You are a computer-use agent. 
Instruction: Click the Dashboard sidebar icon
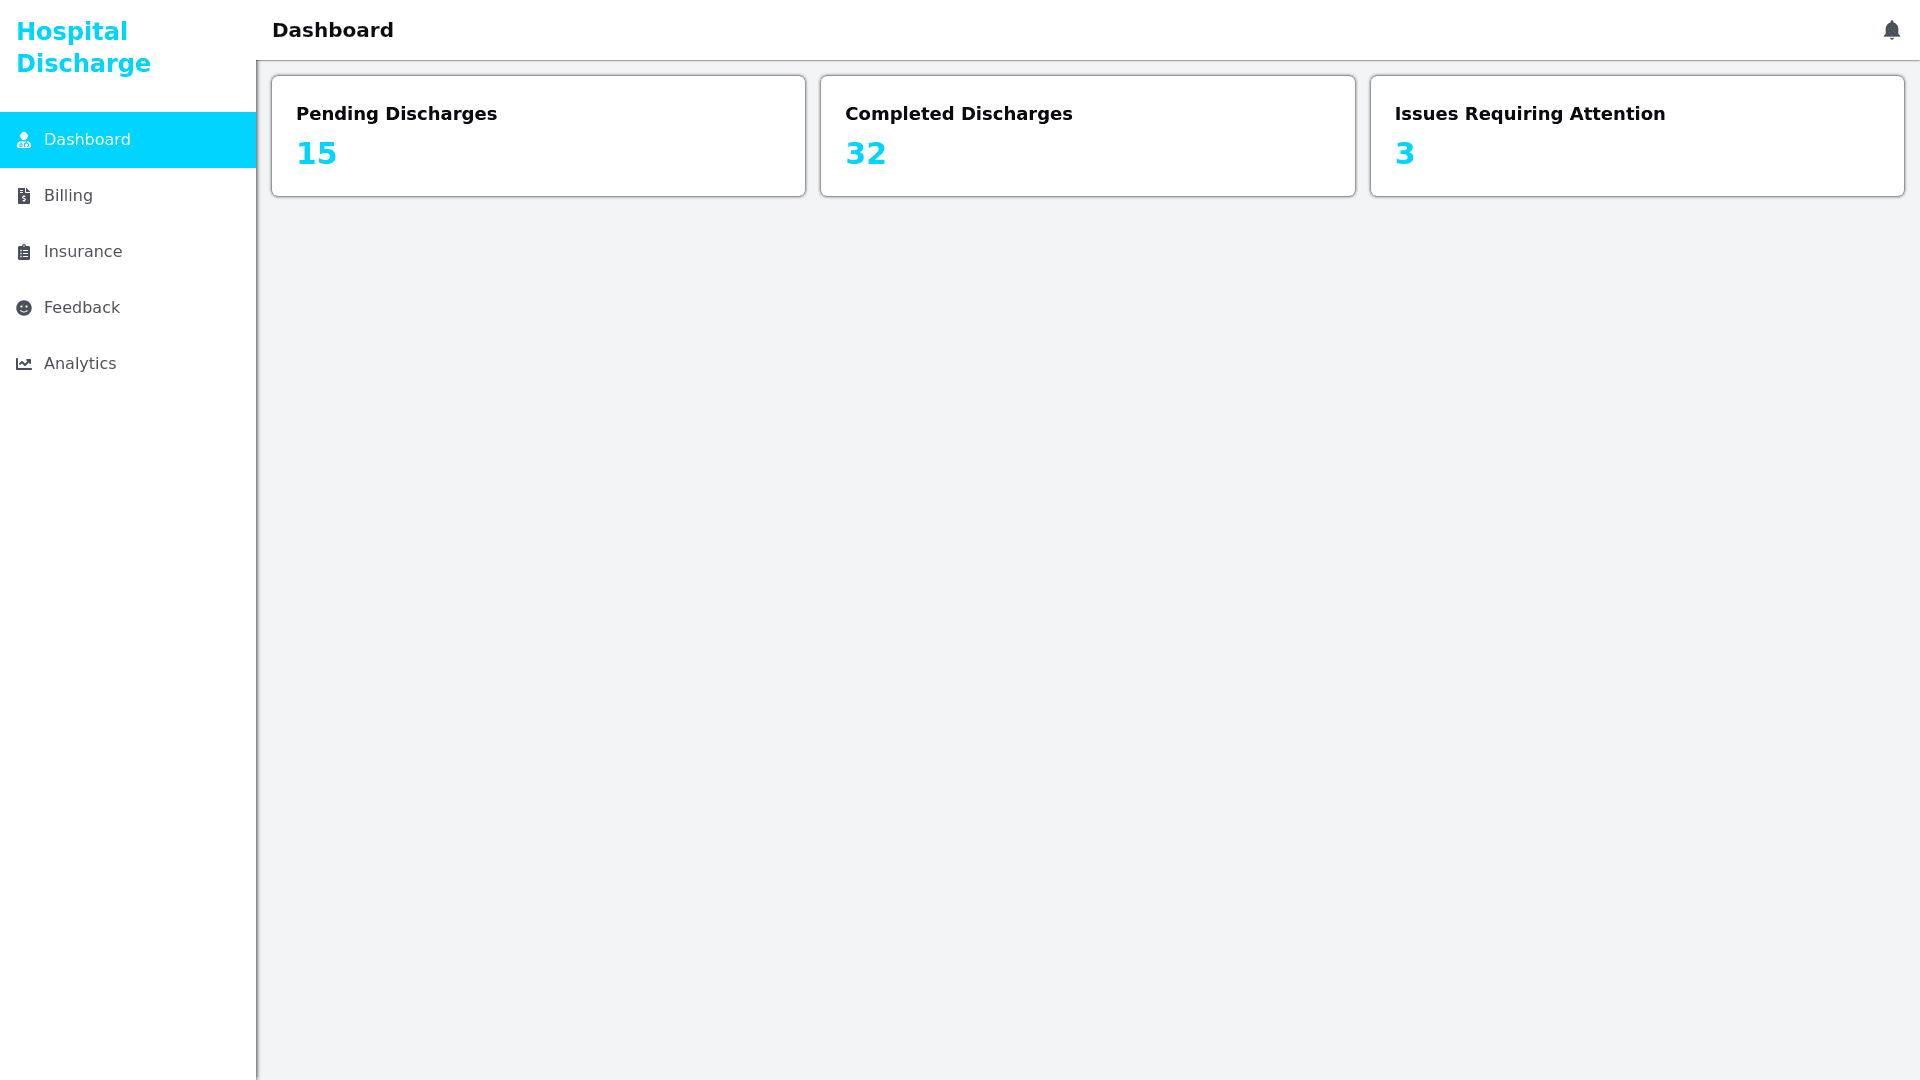[24, 140]
